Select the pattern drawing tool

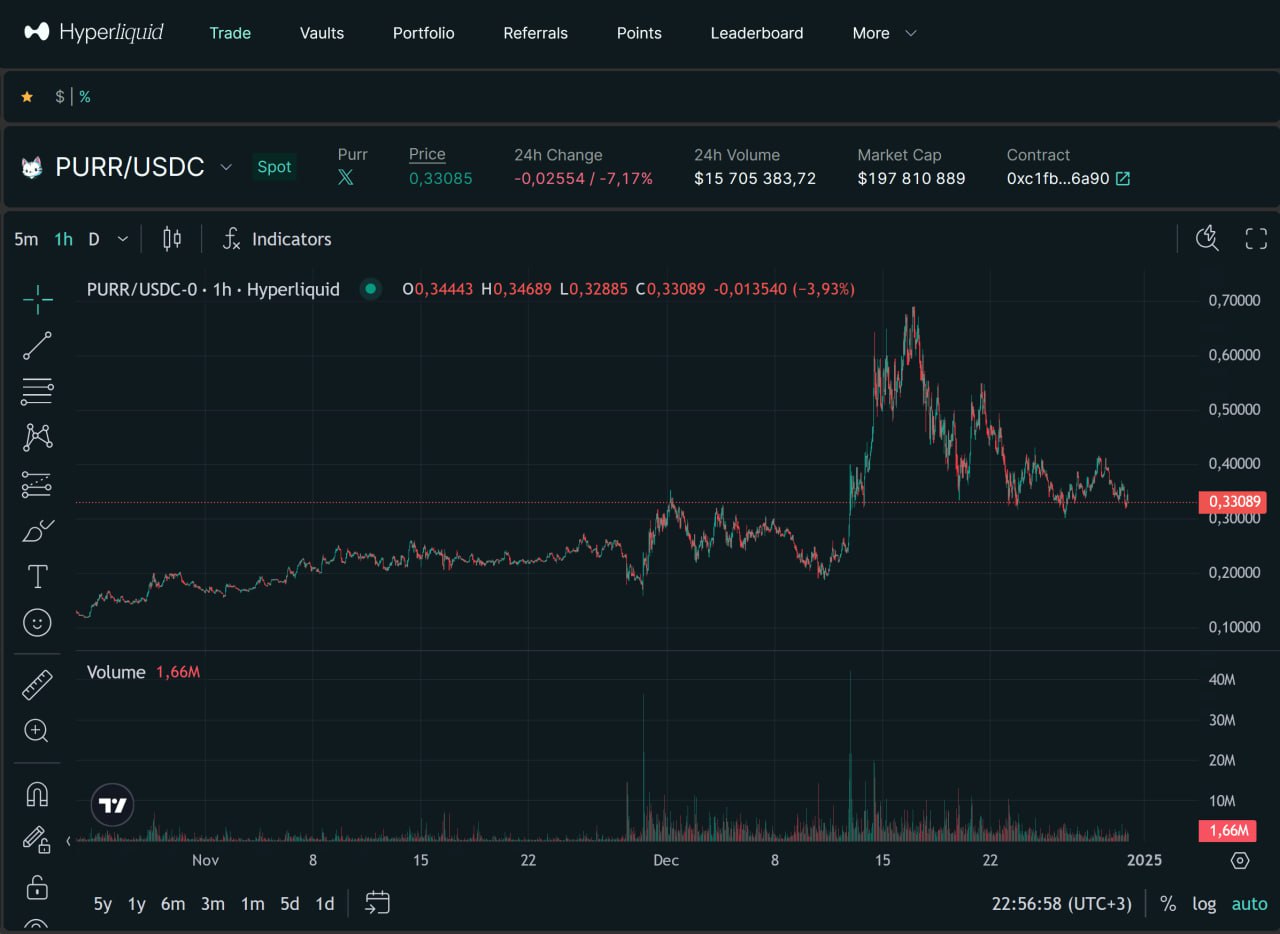coord(37,437)
